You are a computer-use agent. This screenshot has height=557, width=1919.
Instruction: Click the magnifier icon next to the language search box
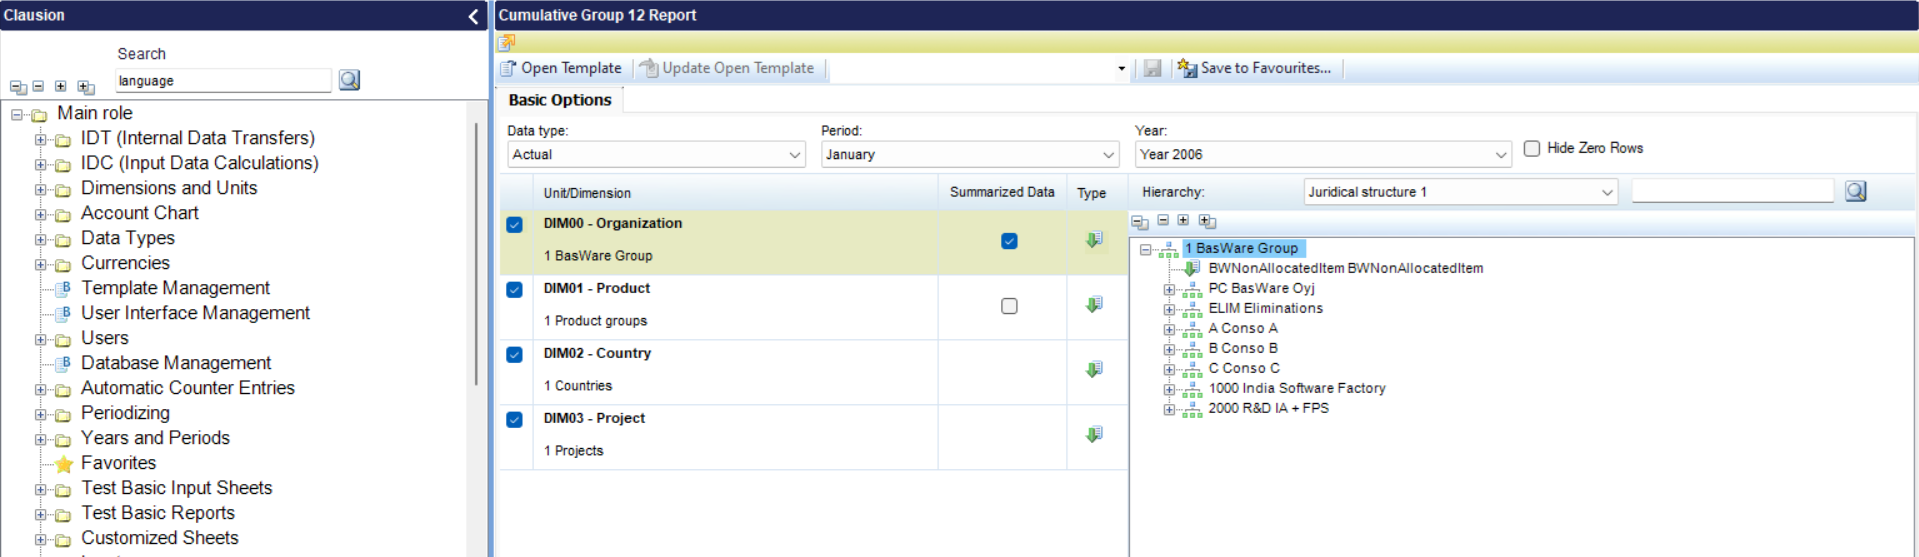pyautogui.click(x=349, y=80)
